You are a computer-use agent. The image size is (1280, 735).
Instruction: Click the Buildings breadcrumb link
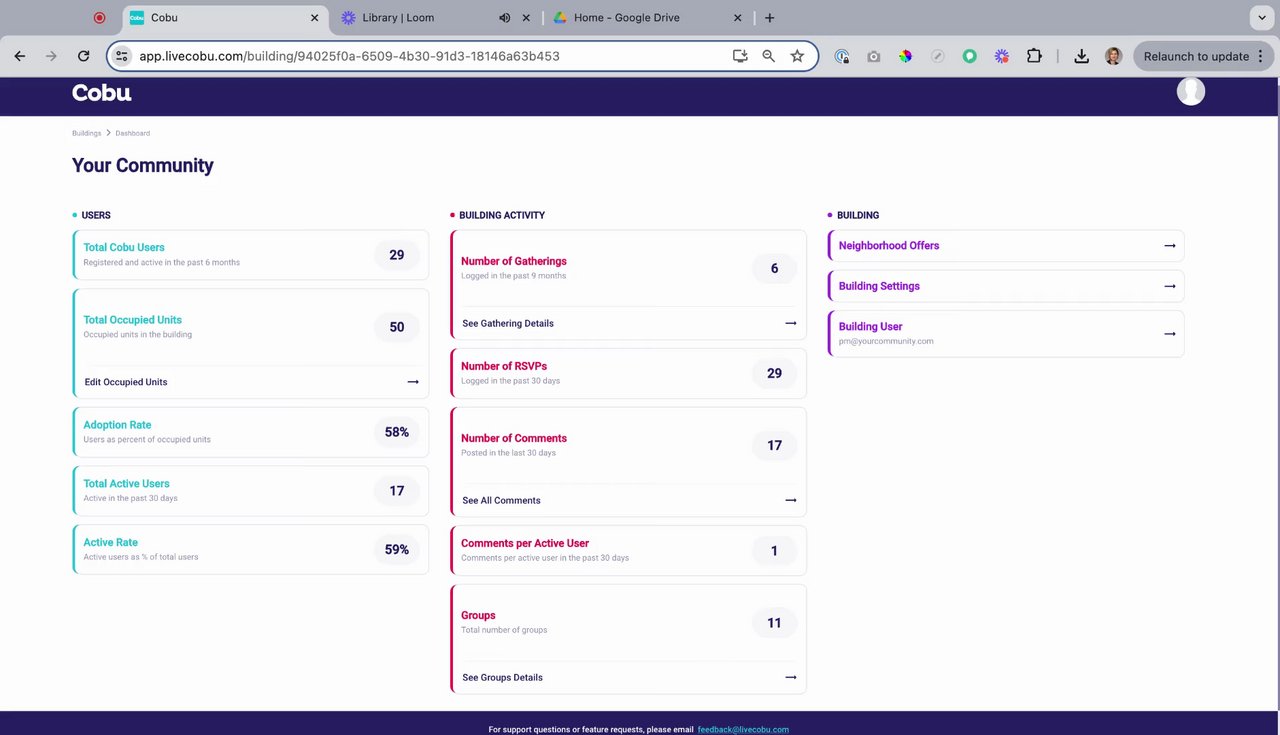(86, 133)
